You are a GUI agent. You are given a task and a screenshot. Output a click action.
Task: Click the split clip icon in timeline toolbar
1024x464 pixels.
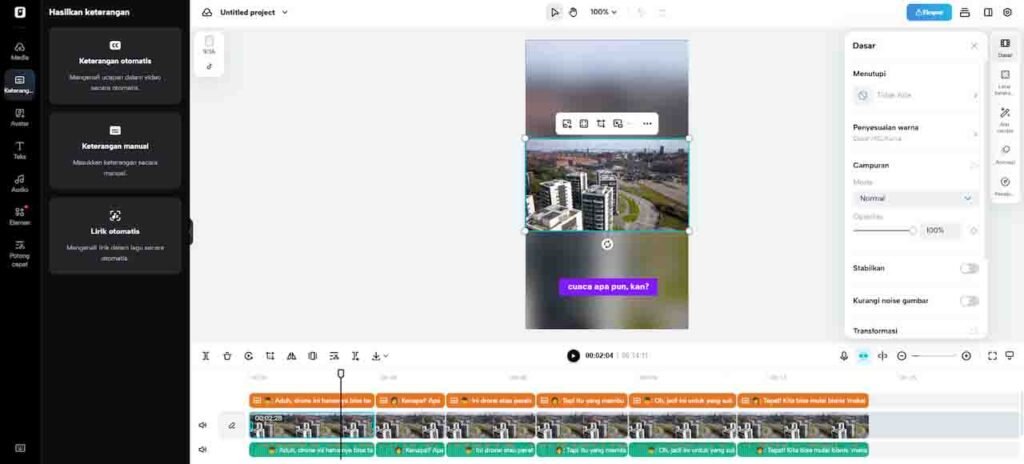pyautogui.click(x=205, y=356)
